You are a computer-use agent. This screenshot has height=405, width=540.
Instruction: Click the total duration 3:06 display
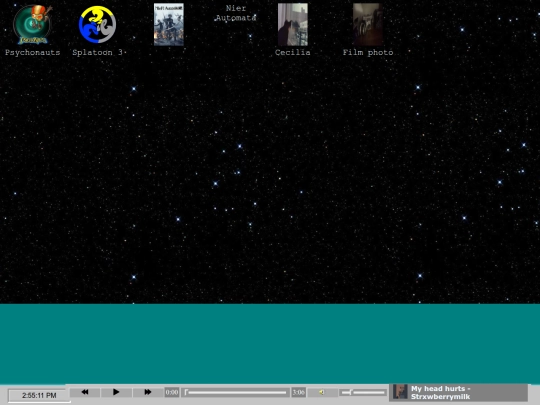pyautogui.click(x=299, y=392)
